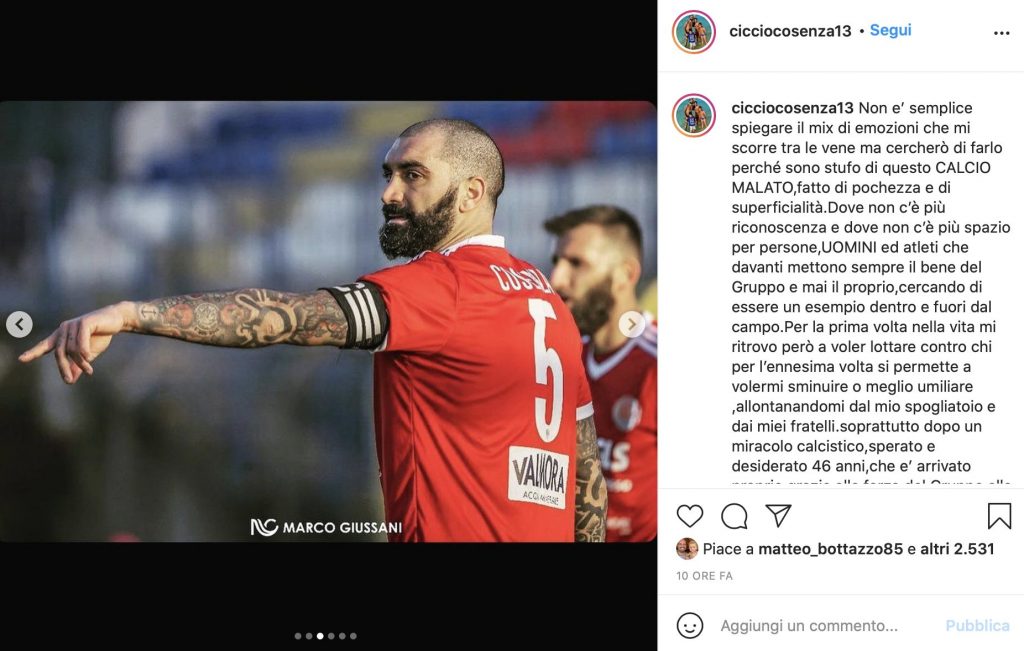Click the Pubblica button
Image resolution: width=1024 pixels, height=651 pixels.
tap(977, 626)
